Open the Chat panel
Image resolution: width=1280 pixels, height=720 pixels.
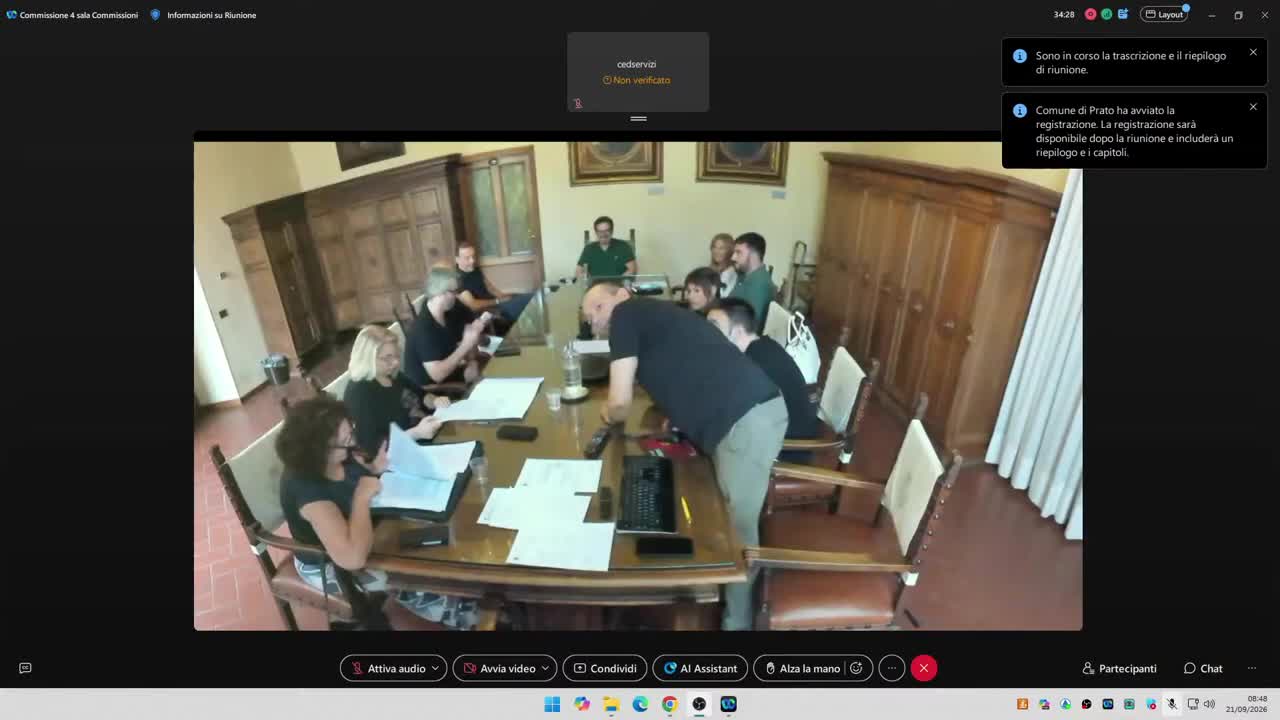click(1203, 668)
